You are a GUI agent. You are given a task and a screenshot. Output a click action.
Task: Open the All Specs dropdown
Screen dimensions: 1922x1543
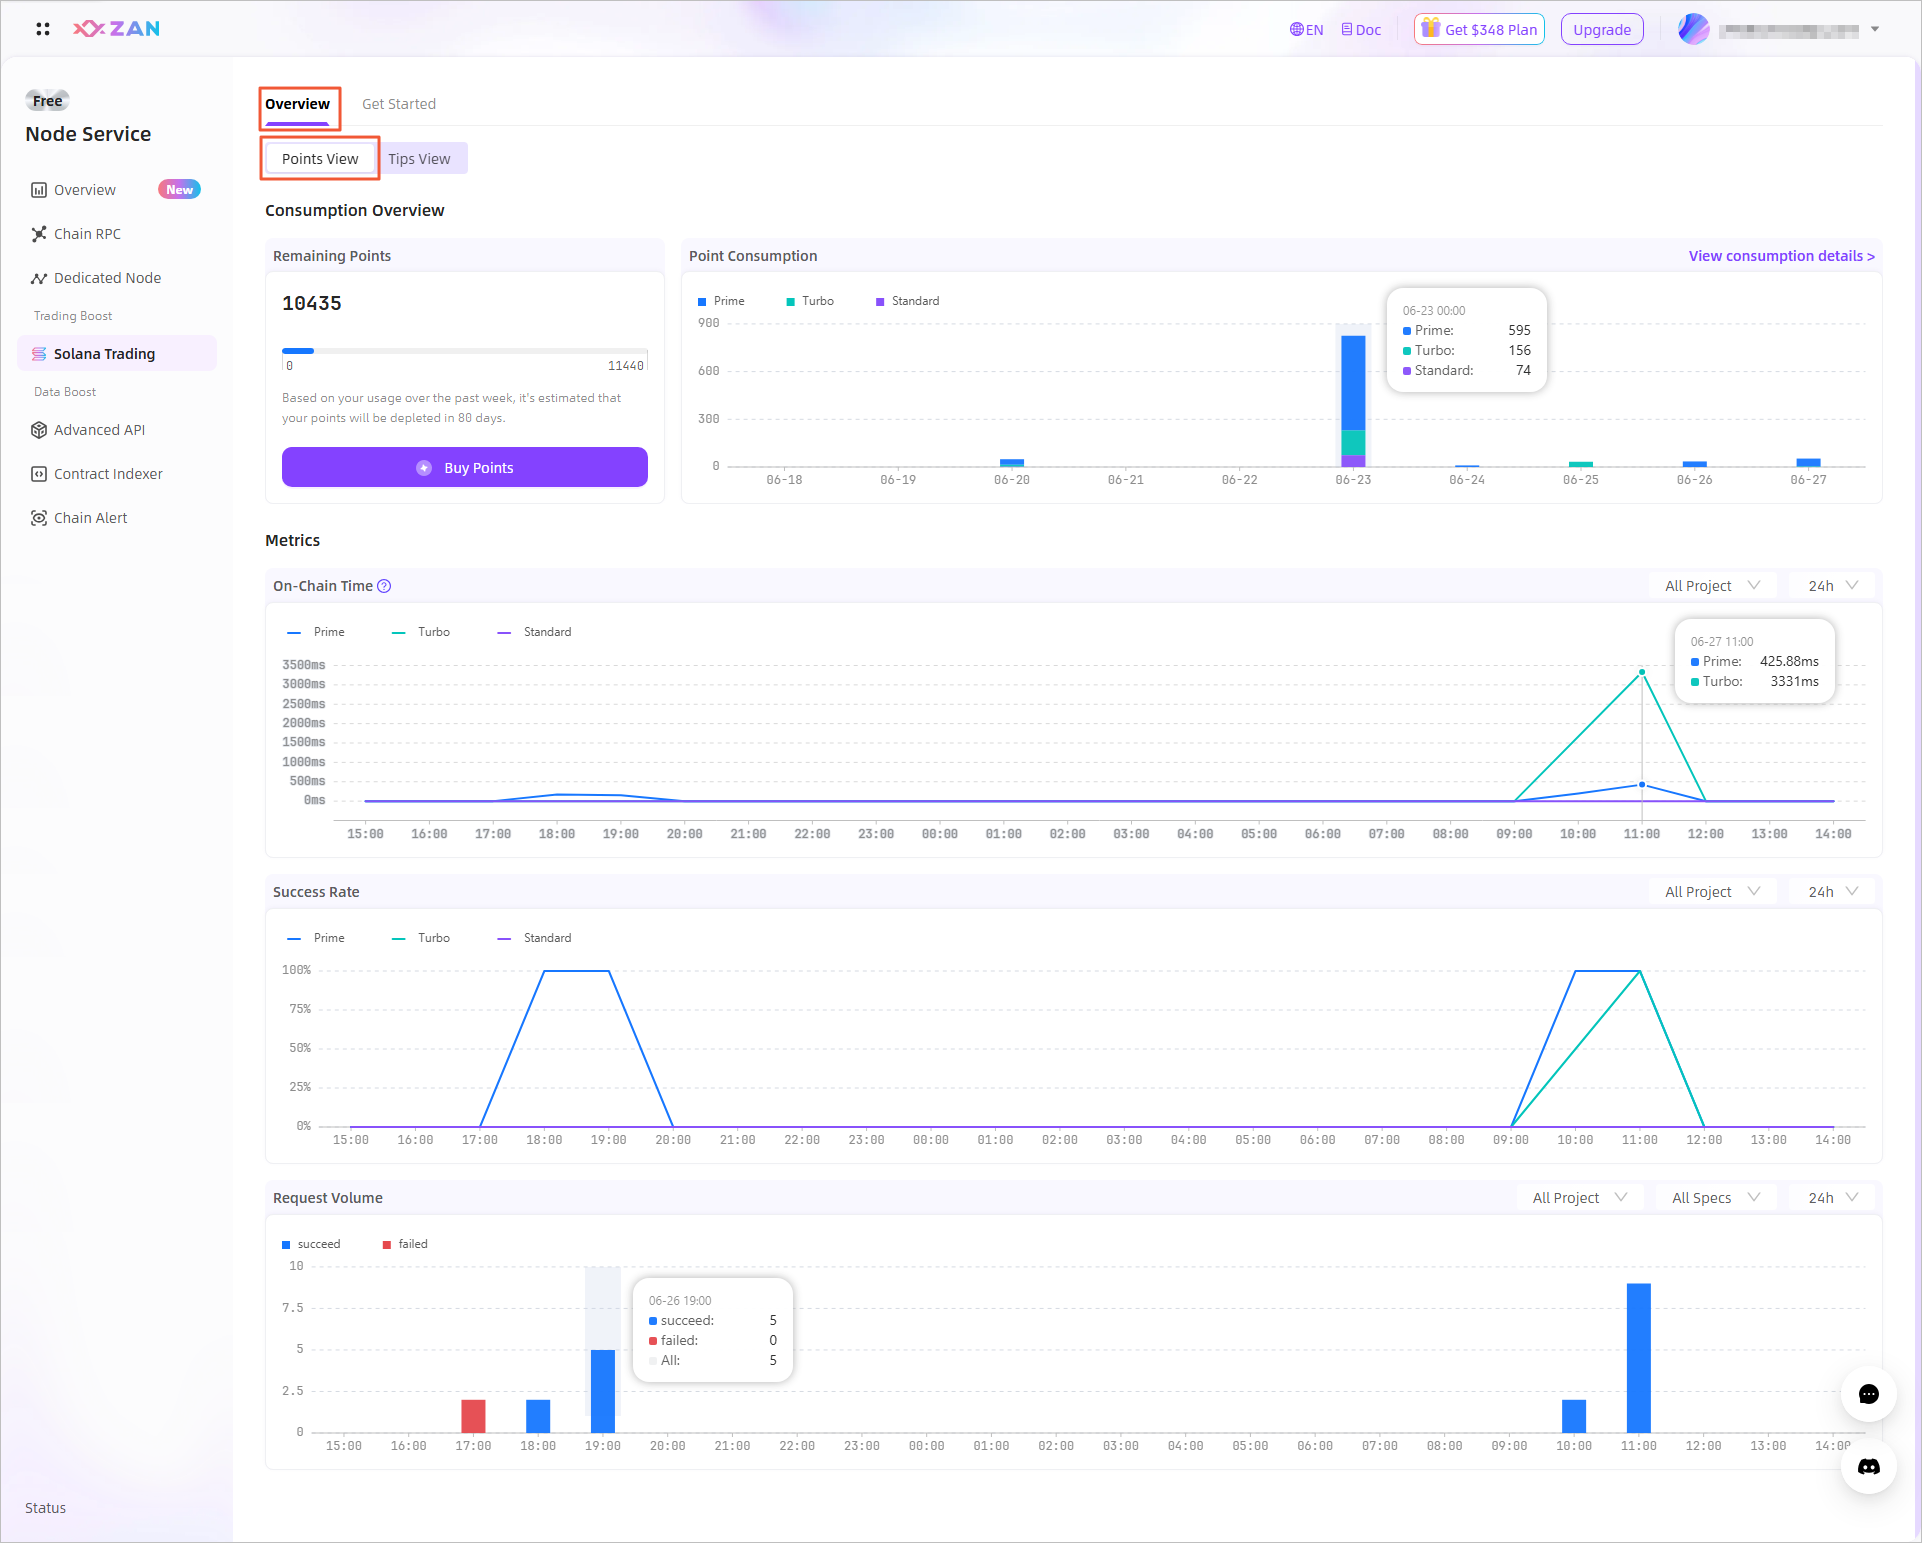pos(1715,1198)
